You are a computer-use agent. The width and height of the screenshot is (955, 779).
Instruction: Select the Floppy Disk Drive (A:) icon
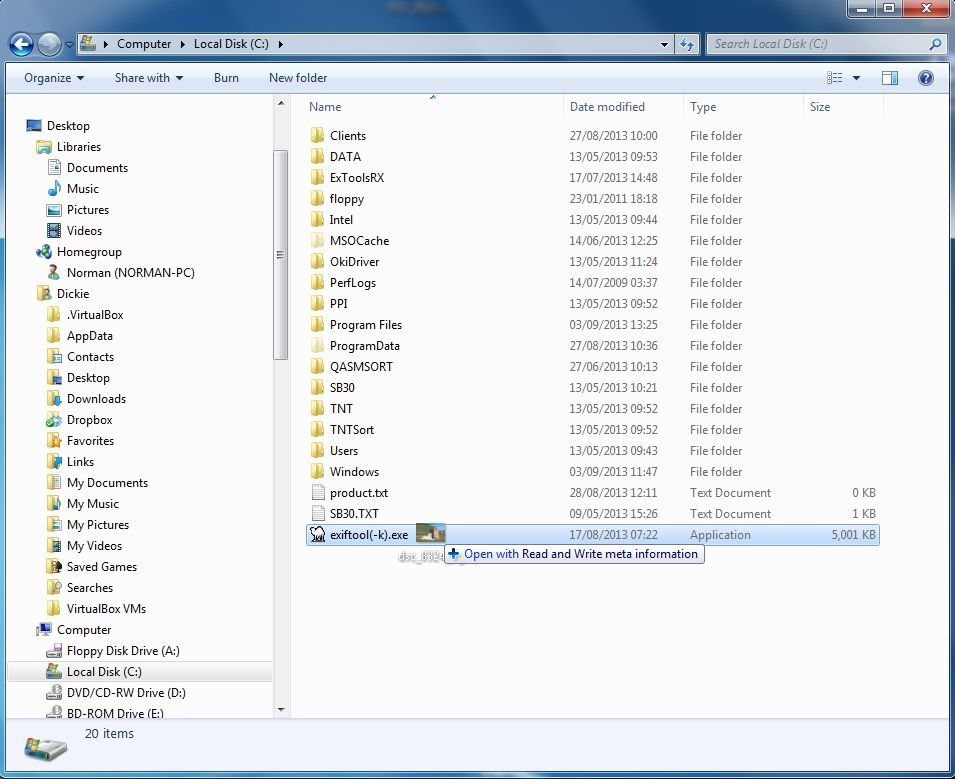tap(54, 650)
